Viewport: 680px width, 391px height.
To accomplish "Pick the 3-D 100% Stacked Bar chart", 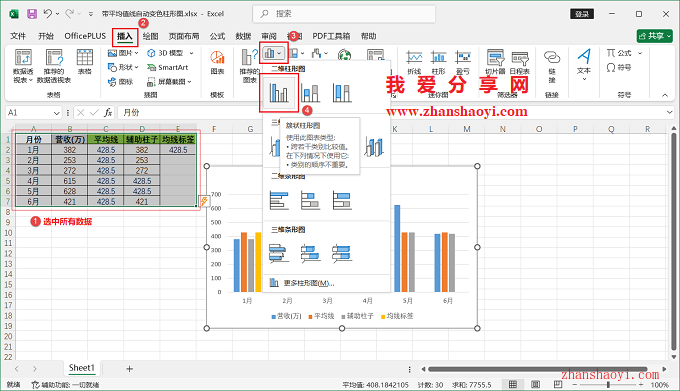I will tap(342, 254).
